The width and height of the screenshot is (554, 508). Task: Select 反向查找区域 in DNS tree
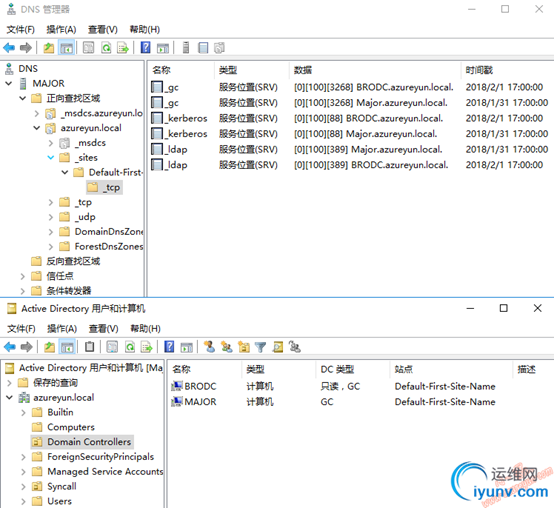[66, 261]
